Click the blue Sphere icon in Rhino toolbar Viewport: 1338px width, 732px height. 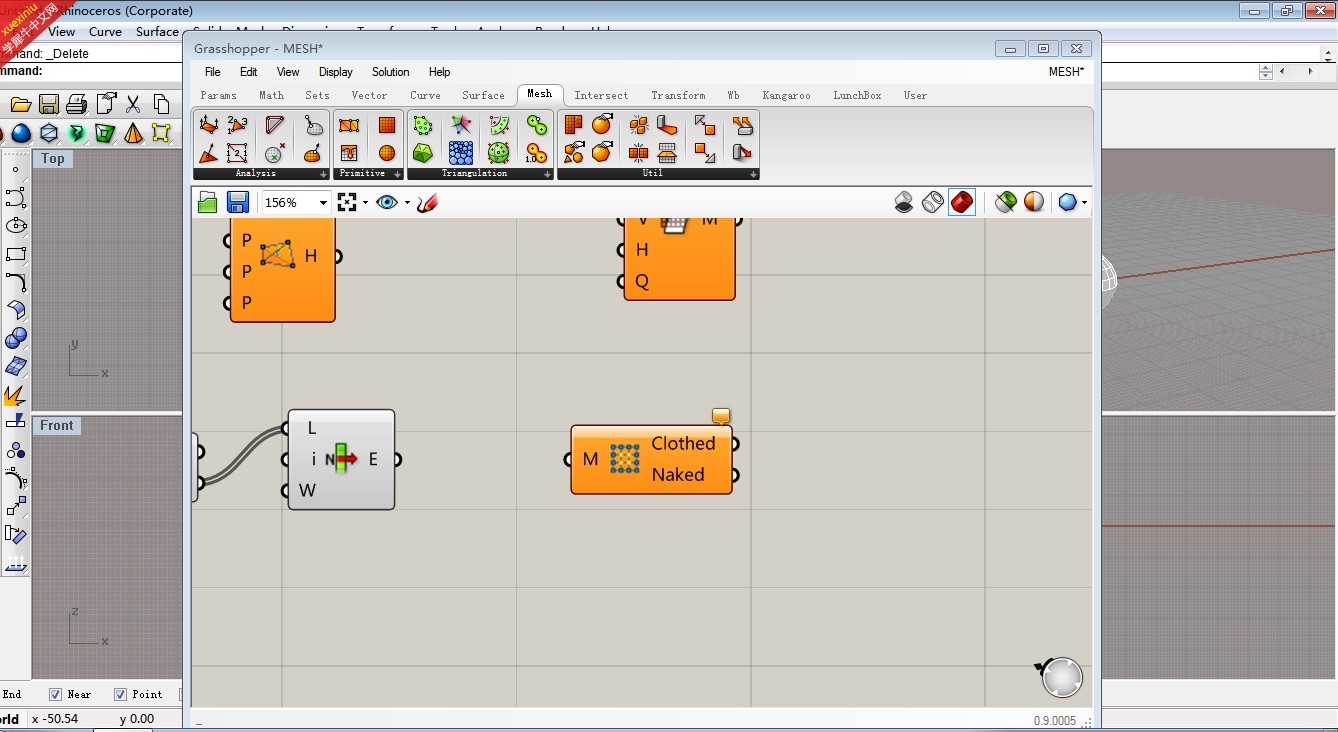[21, 133]
